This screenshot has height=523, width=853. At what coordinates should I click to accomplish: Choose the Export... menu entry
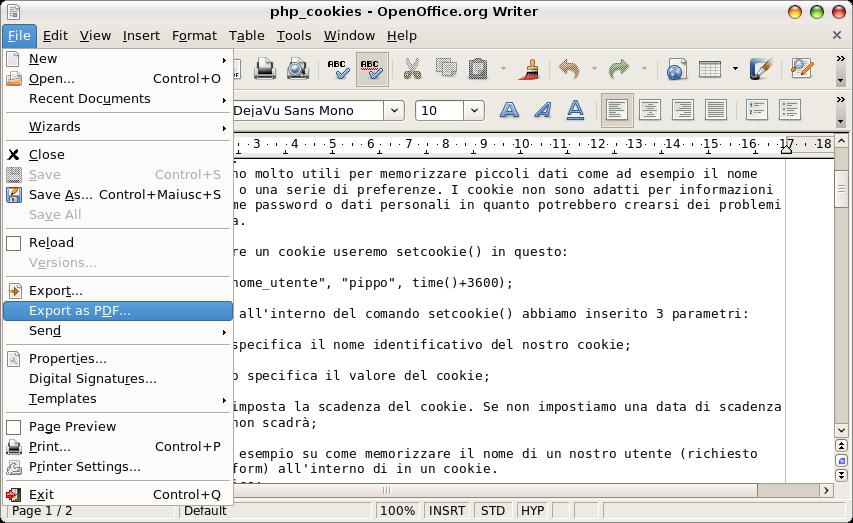tap(118, 291)
